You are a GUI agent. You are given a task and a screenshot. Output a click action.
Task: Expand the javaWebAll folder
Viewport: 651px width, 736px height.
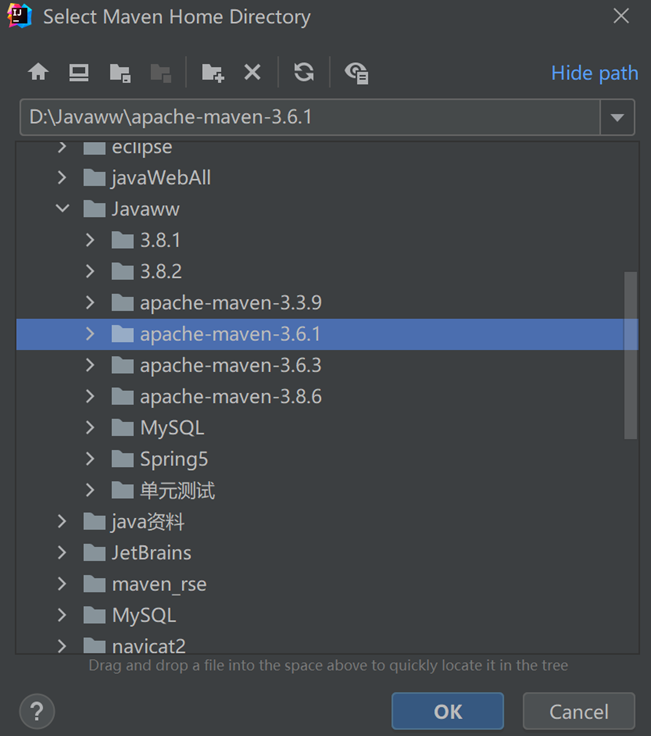click(62, 177)
